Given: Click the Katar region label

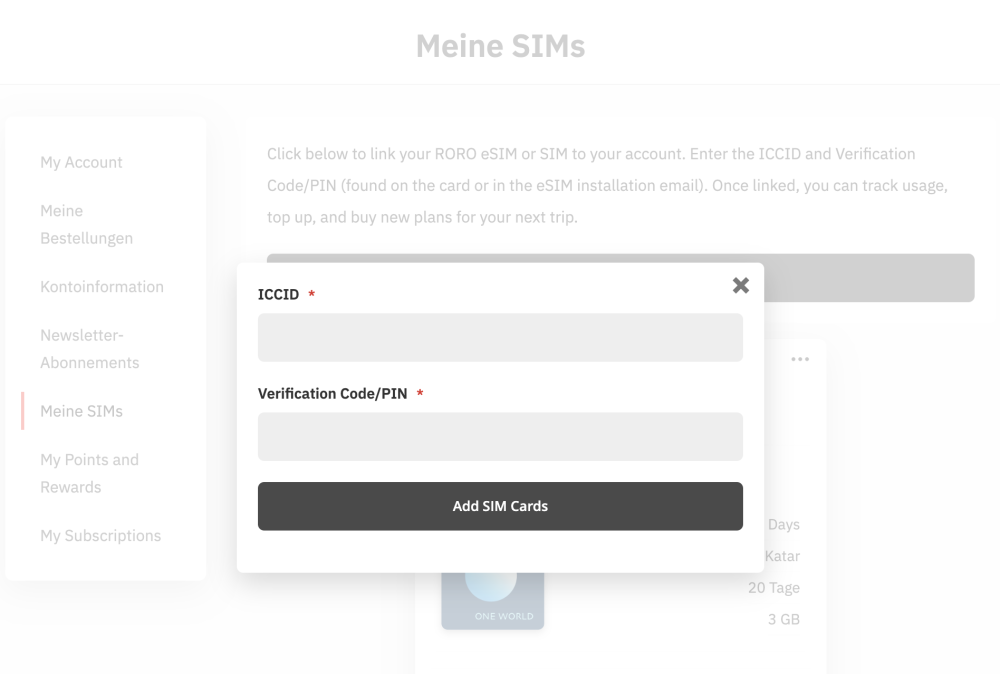Looking at the screenshot, I should (782, 556).
